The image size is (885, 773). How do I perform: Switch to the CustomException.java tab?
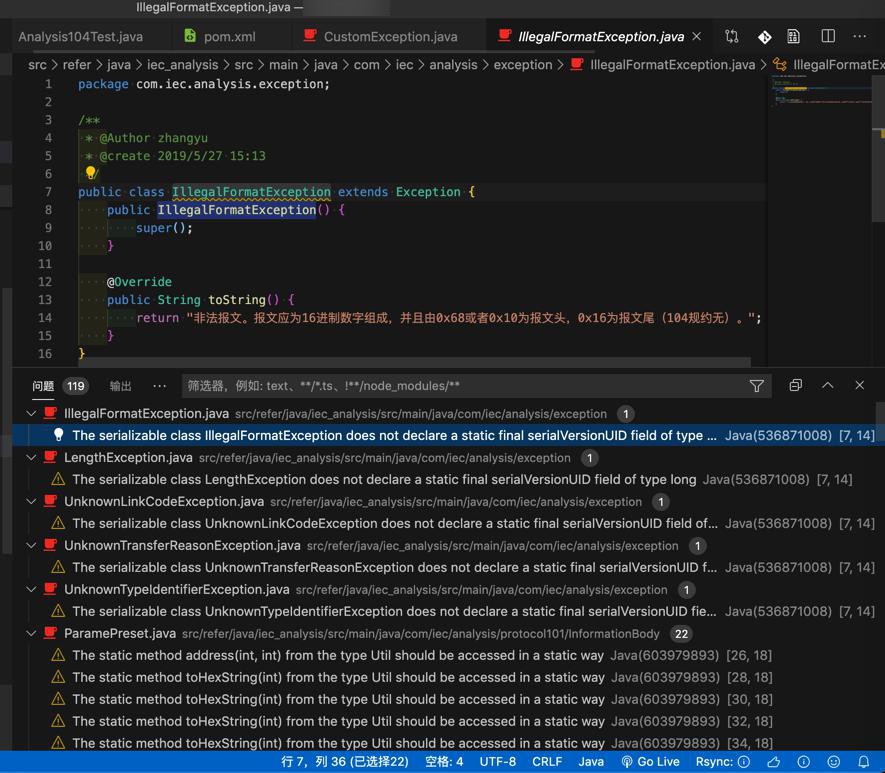click(x=390, y=36)
